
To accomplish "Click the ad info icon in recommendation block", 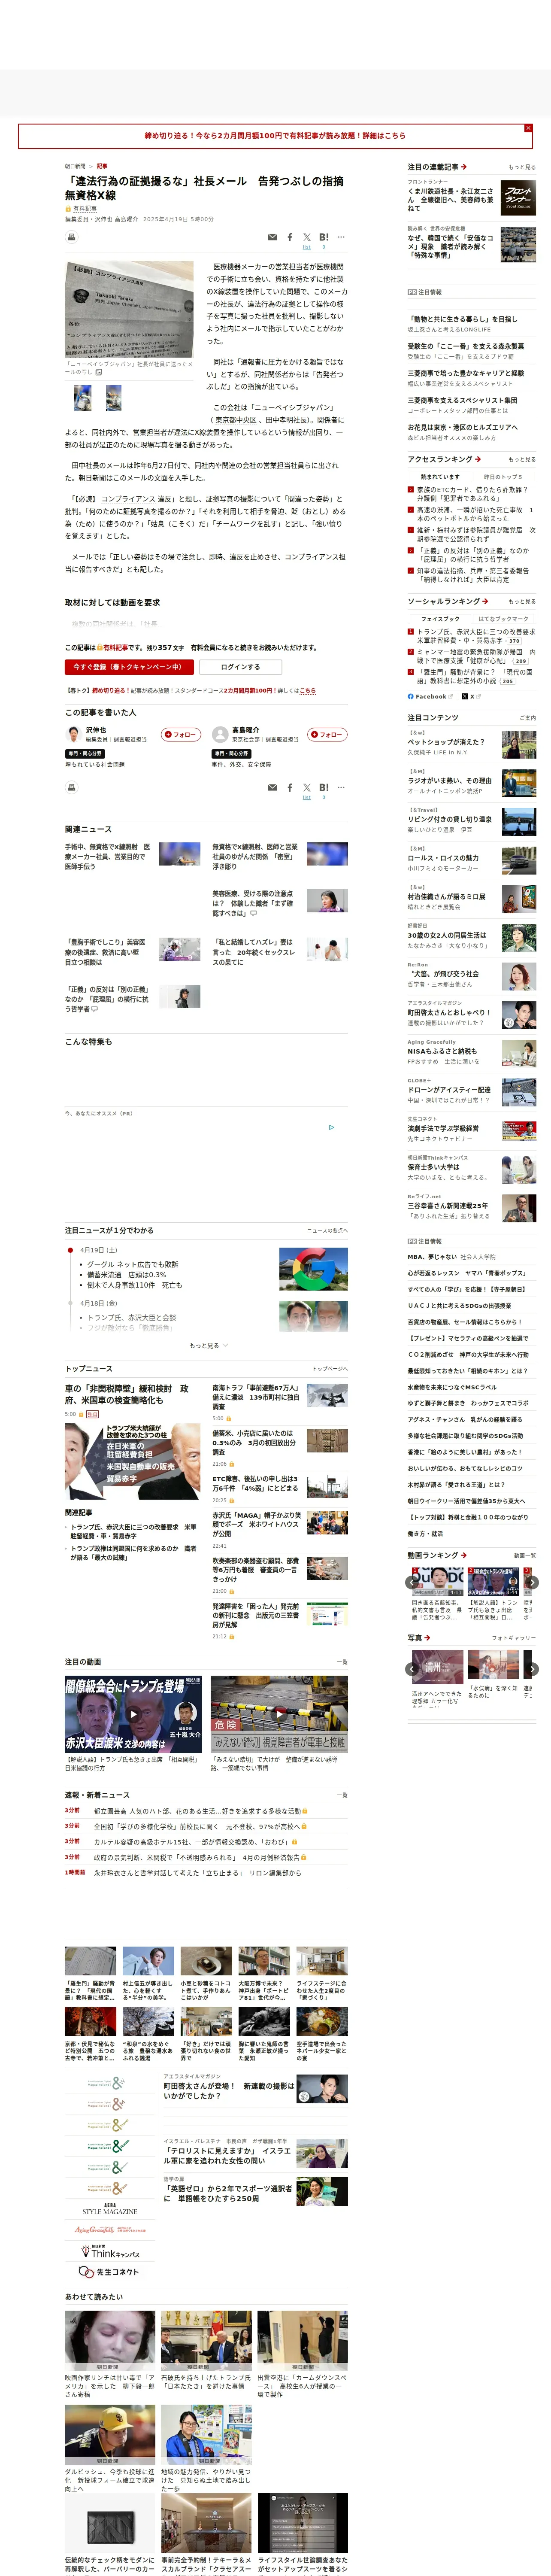I will click(332, 1127).
